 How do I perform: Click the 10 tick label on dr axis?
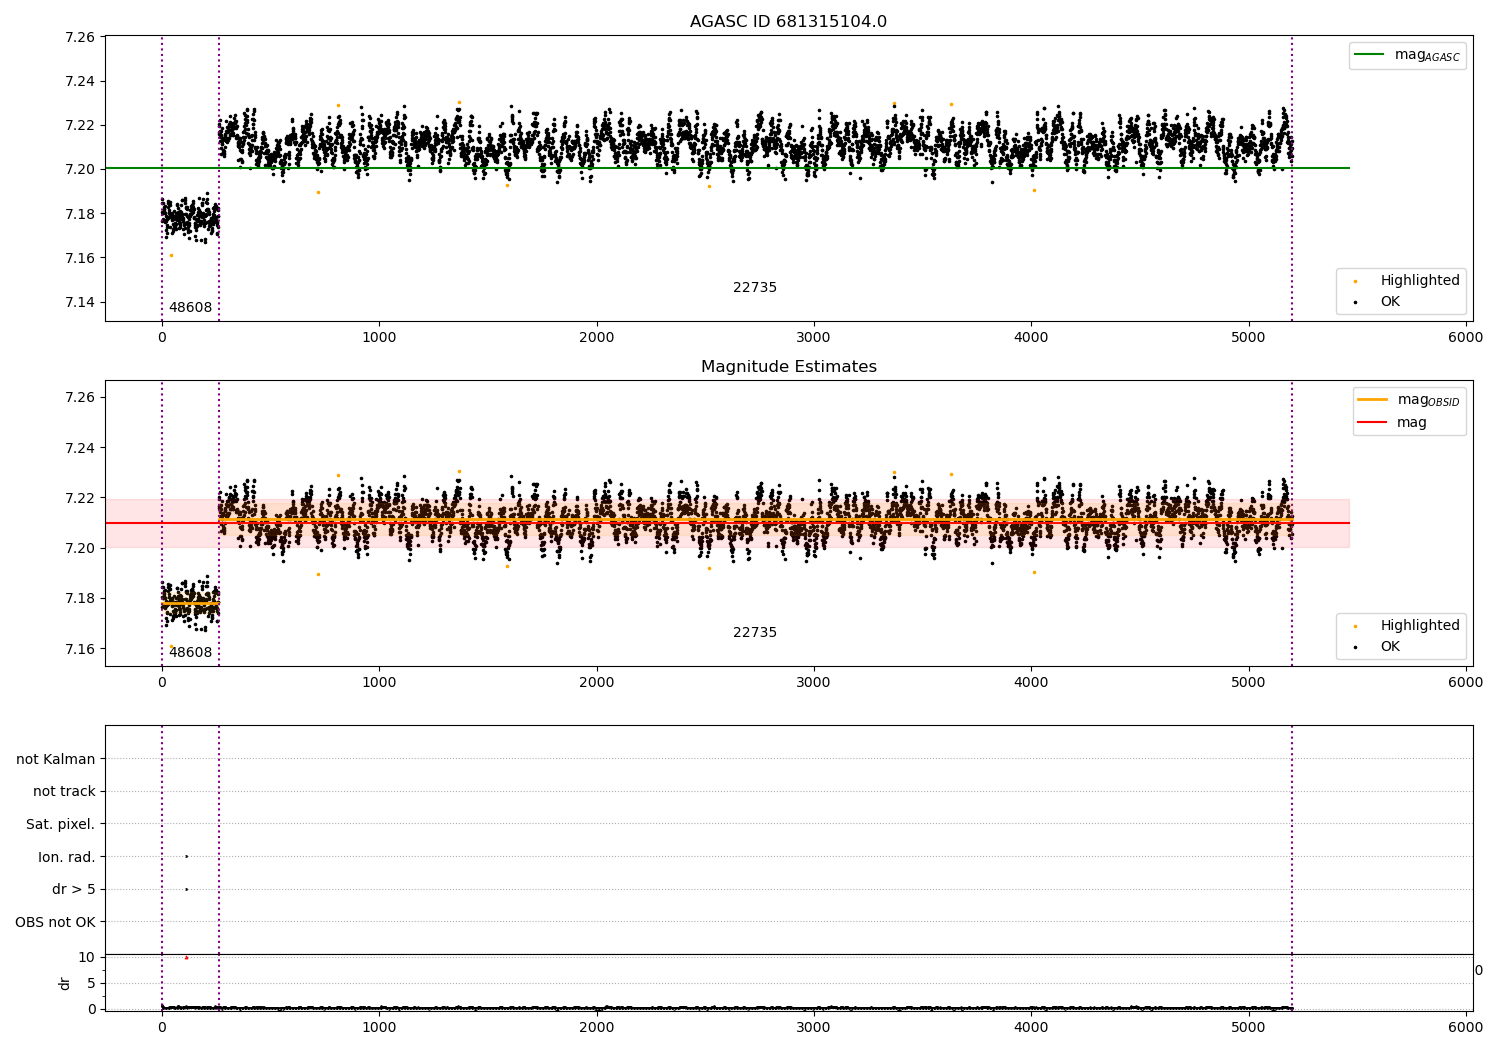coord(87,958)
